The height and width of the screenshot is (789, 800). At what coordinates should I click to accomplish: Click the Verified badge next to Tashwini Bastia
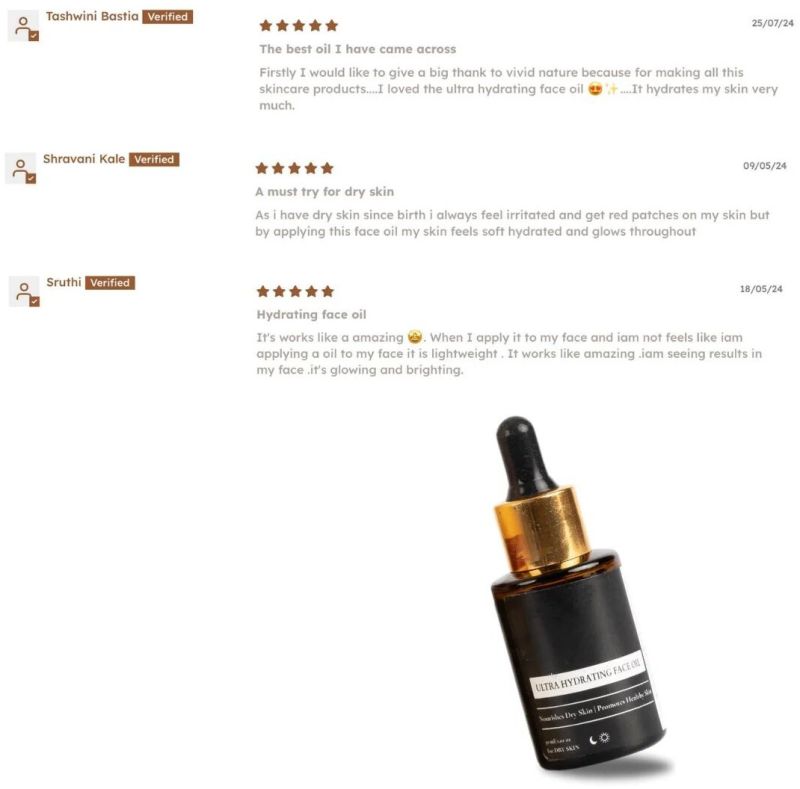[x=167, y=17]
